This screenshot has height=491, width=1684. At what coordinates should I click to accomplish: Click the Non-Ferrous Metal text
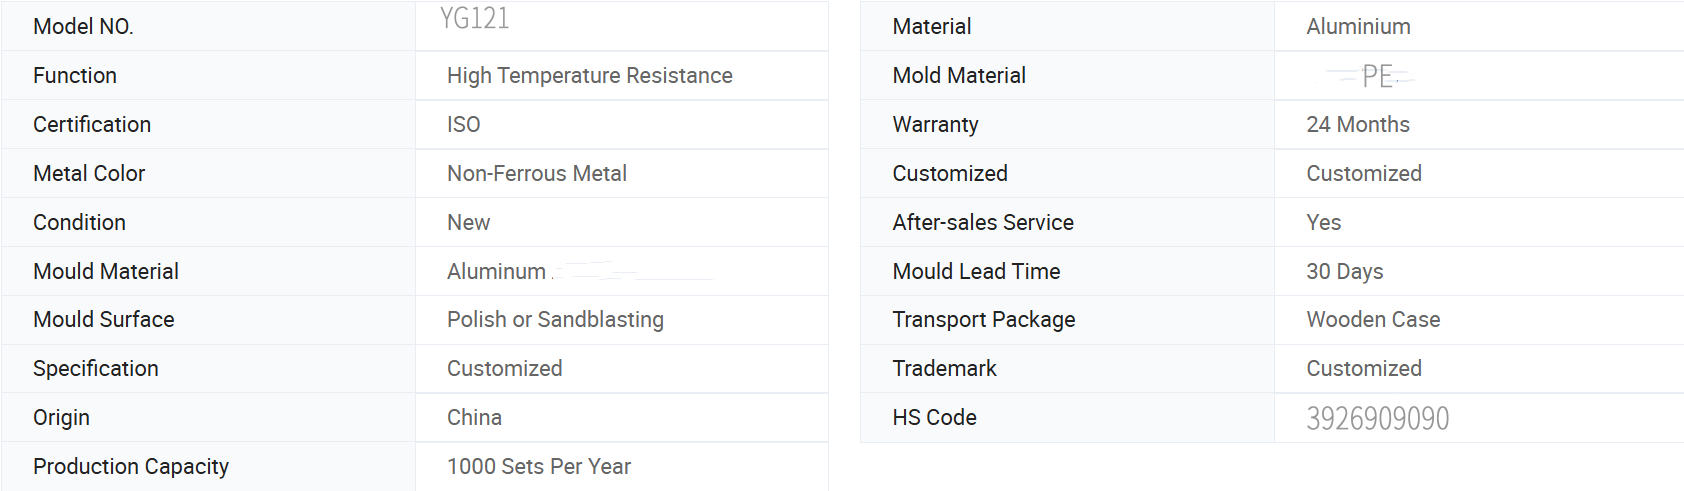point(537,173)
